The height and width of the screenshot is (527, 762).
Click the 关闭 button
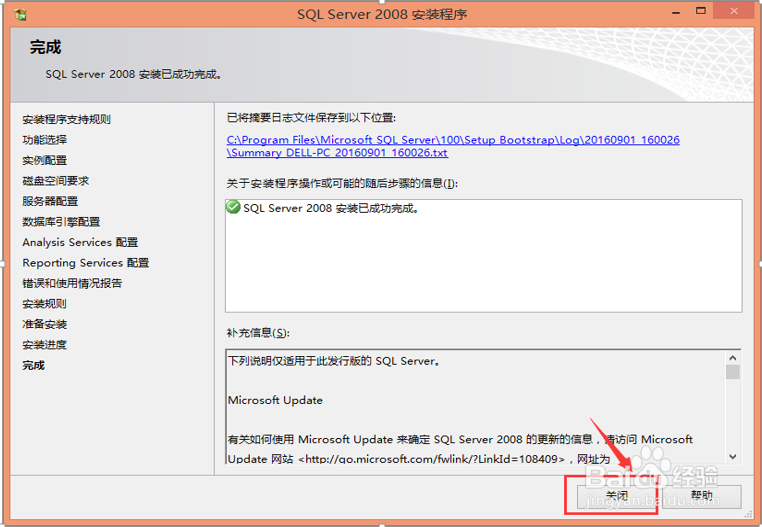[616, 496]
